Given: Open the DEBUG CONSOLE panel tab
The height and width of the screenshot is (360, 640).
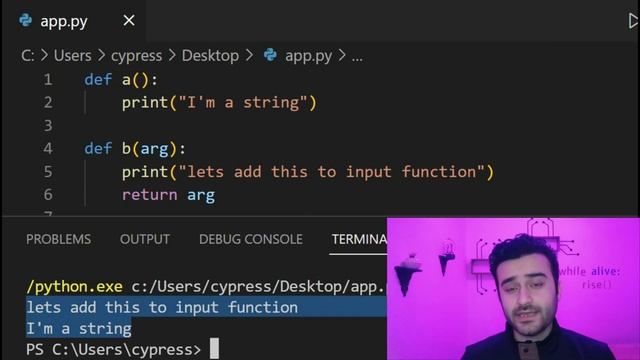Looking at the screenshot, I should [x=251, y=239].
